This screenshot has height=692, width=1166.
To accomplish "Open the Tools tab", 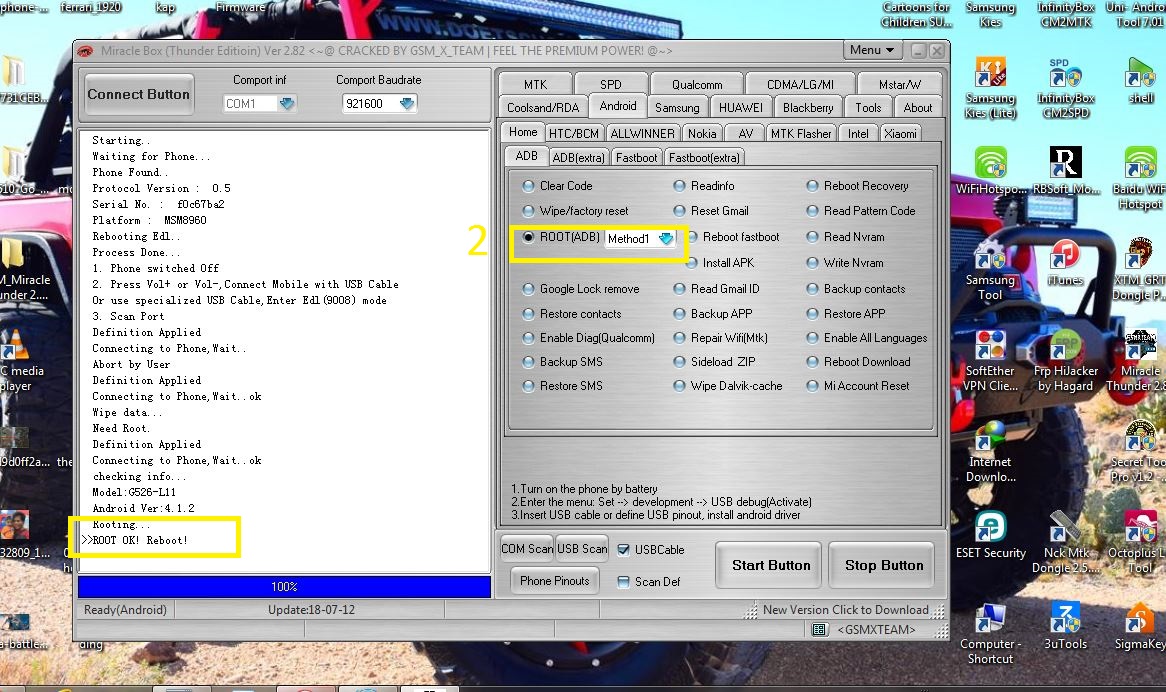I will [x=868, y=108].
